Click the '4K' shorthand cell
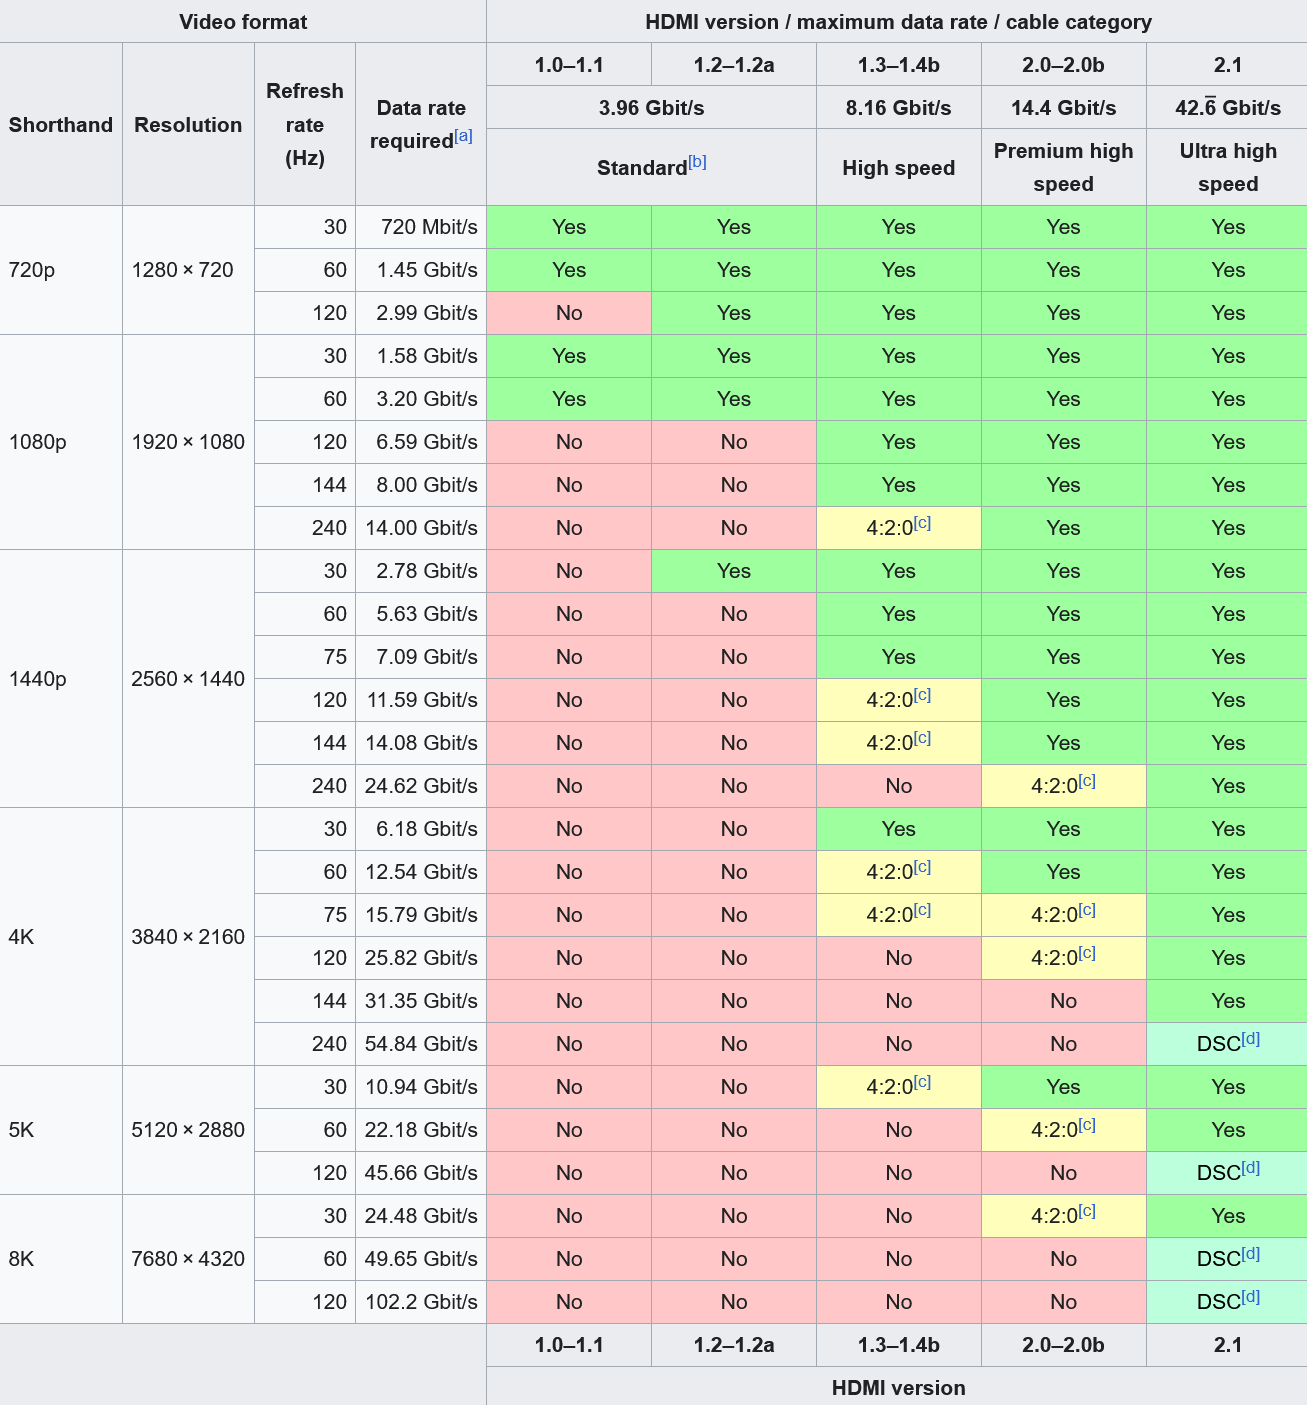 click(x=61, y=937)
